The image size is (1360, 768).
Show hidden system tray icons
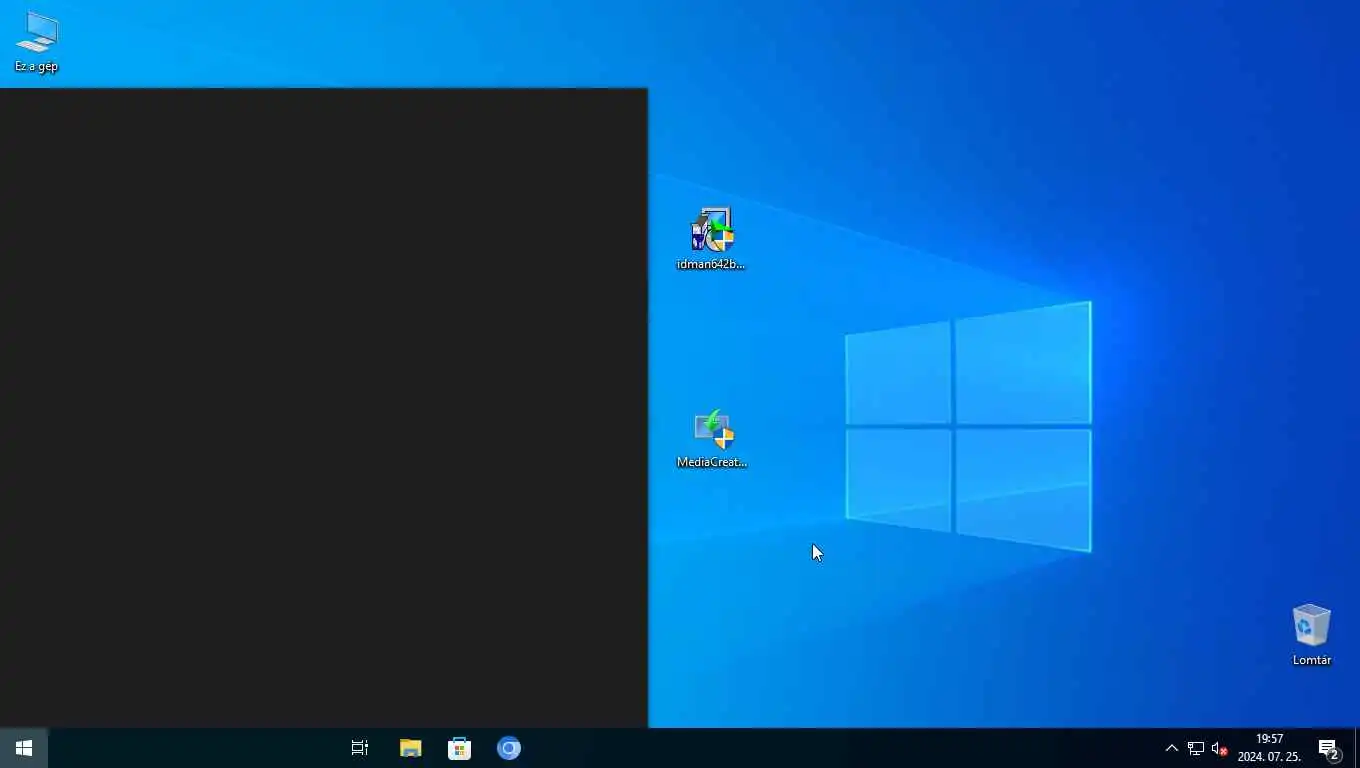point(1171,748)
